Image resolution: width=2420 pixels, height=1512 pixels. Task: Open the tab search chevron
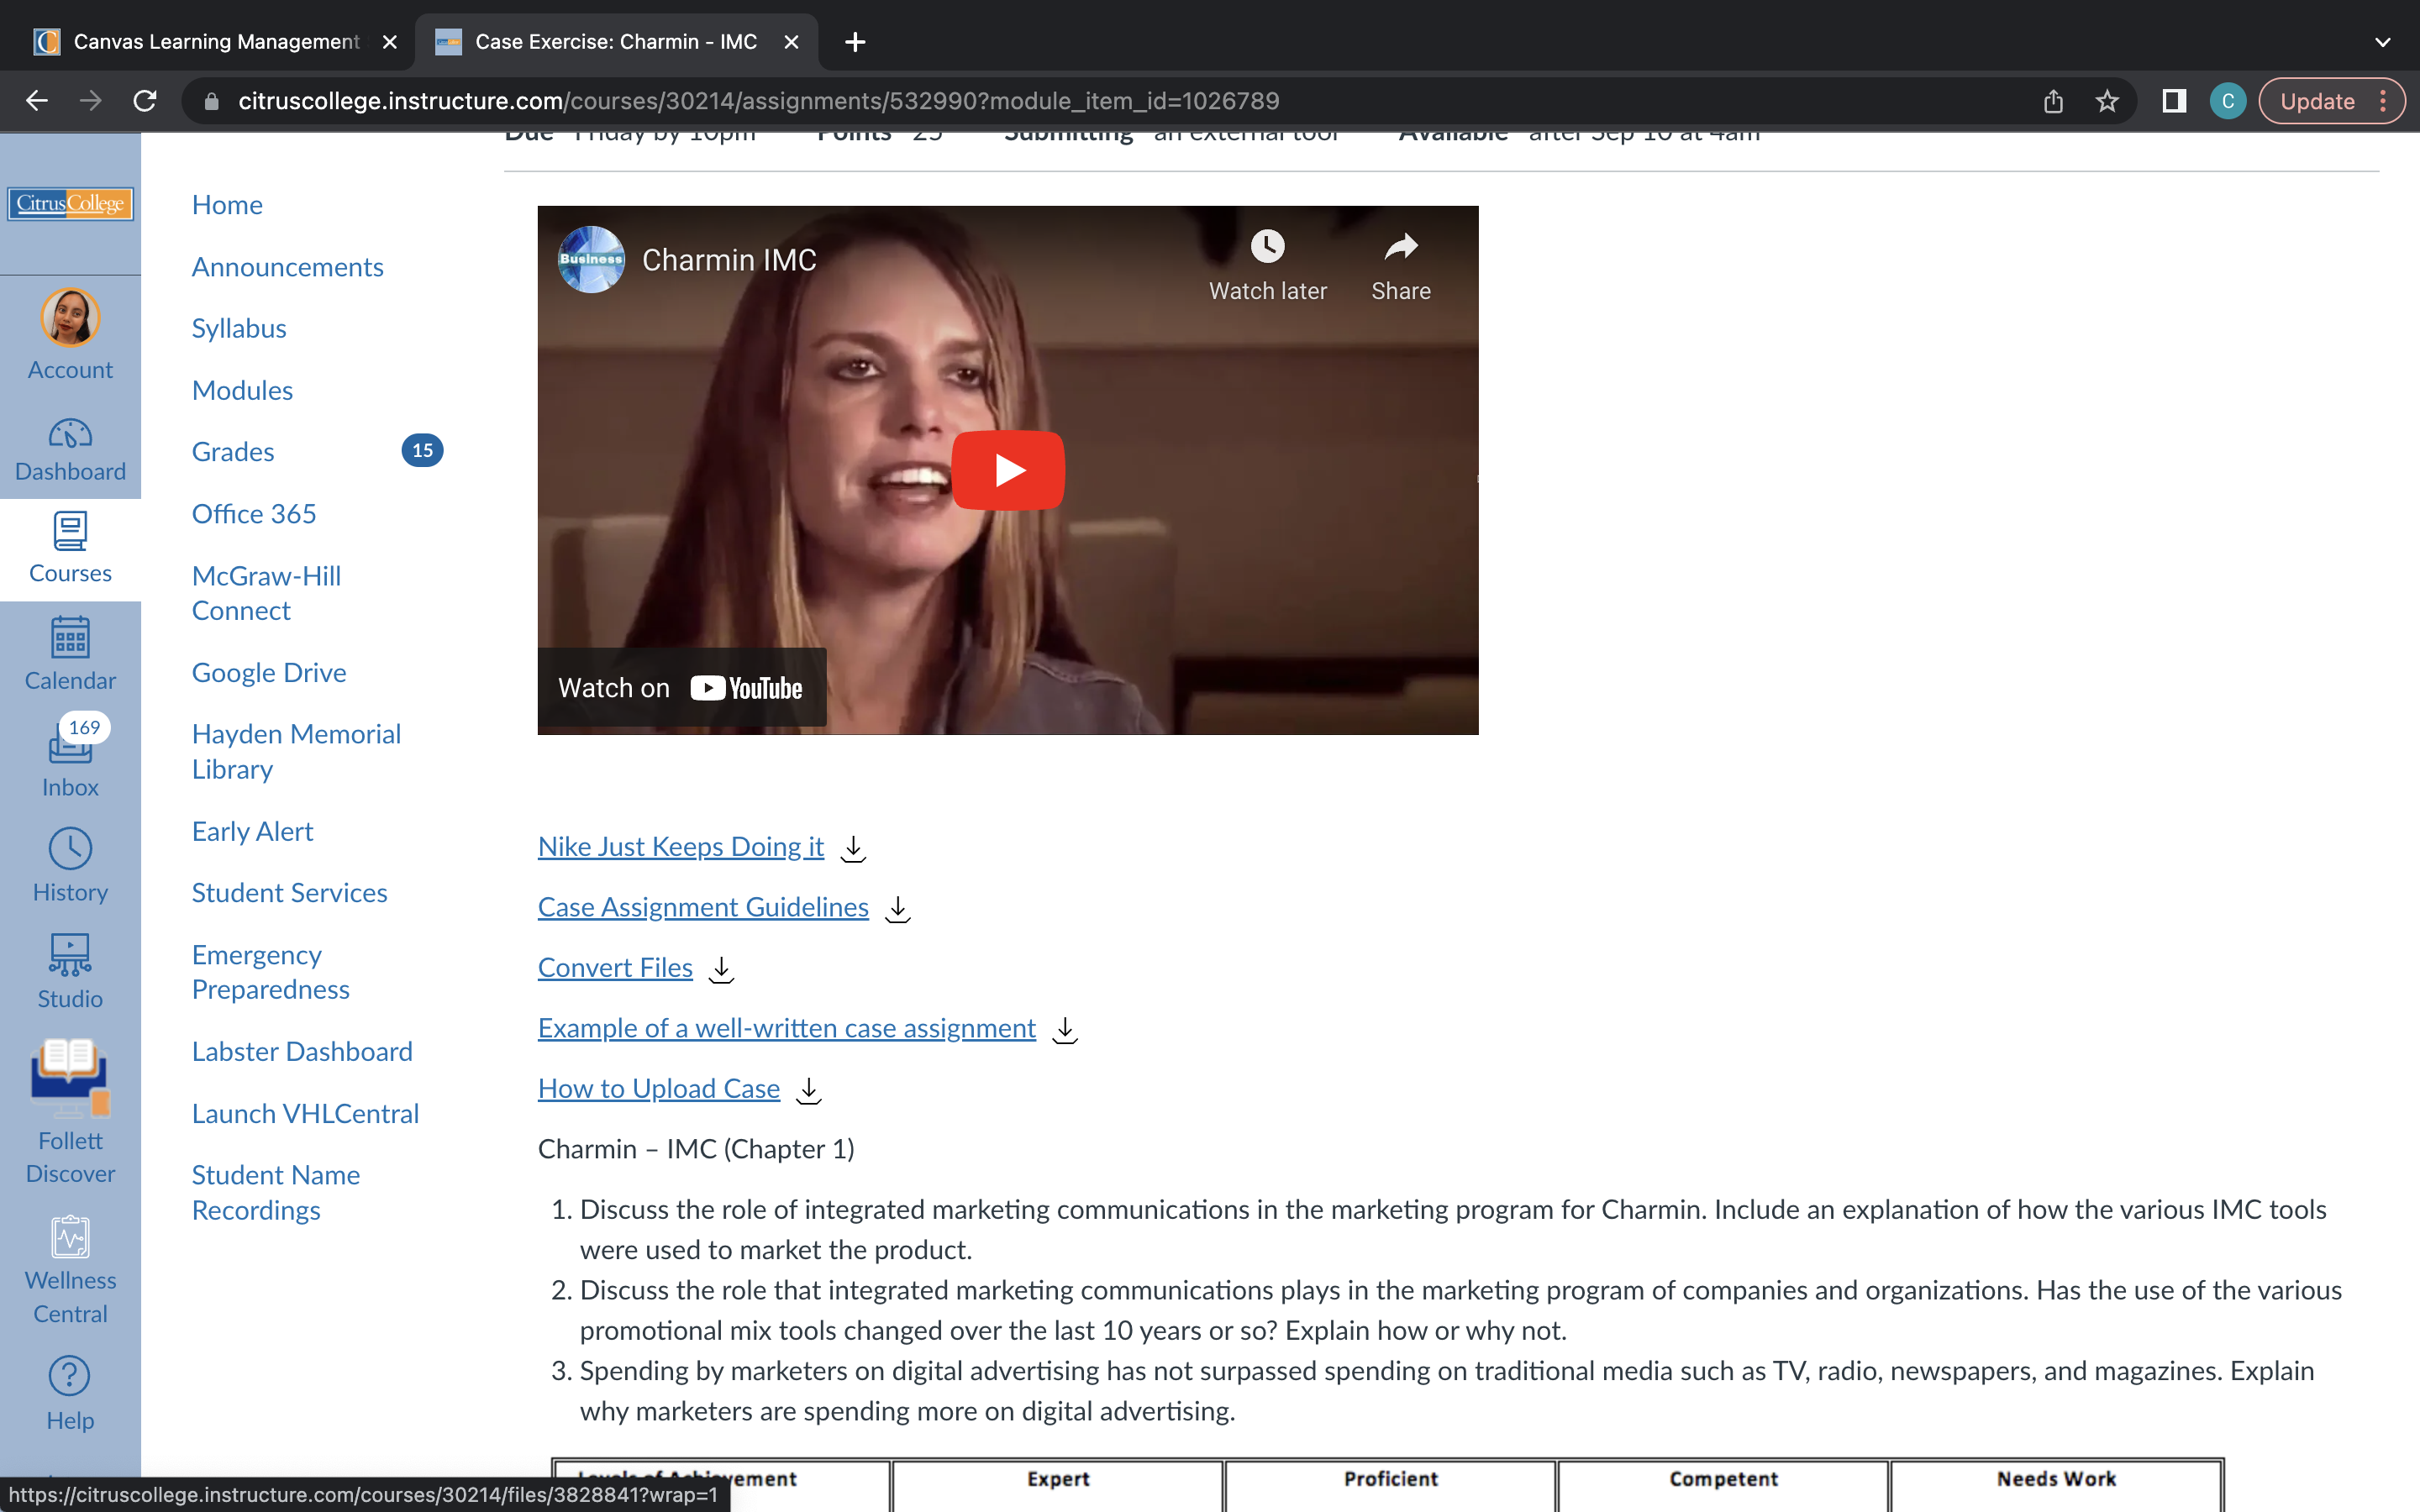pos(2383,41)
